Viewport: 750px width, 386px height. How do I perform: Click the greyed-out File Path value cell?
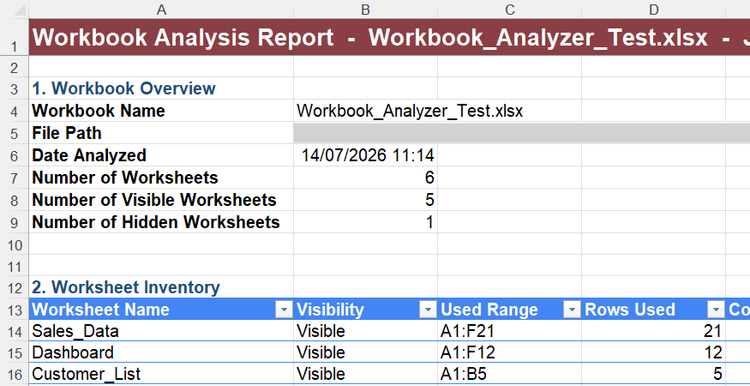(x=522, y=133)
